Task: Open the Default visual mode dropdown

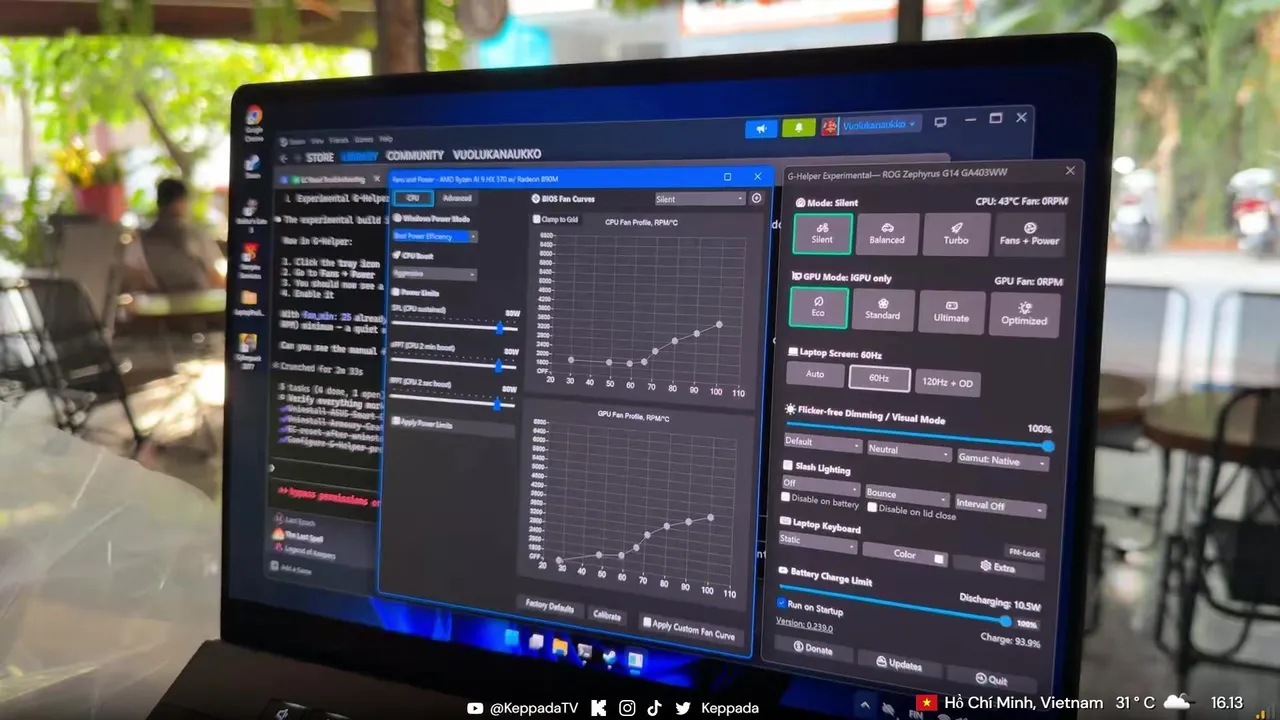Action: (822, 441)
